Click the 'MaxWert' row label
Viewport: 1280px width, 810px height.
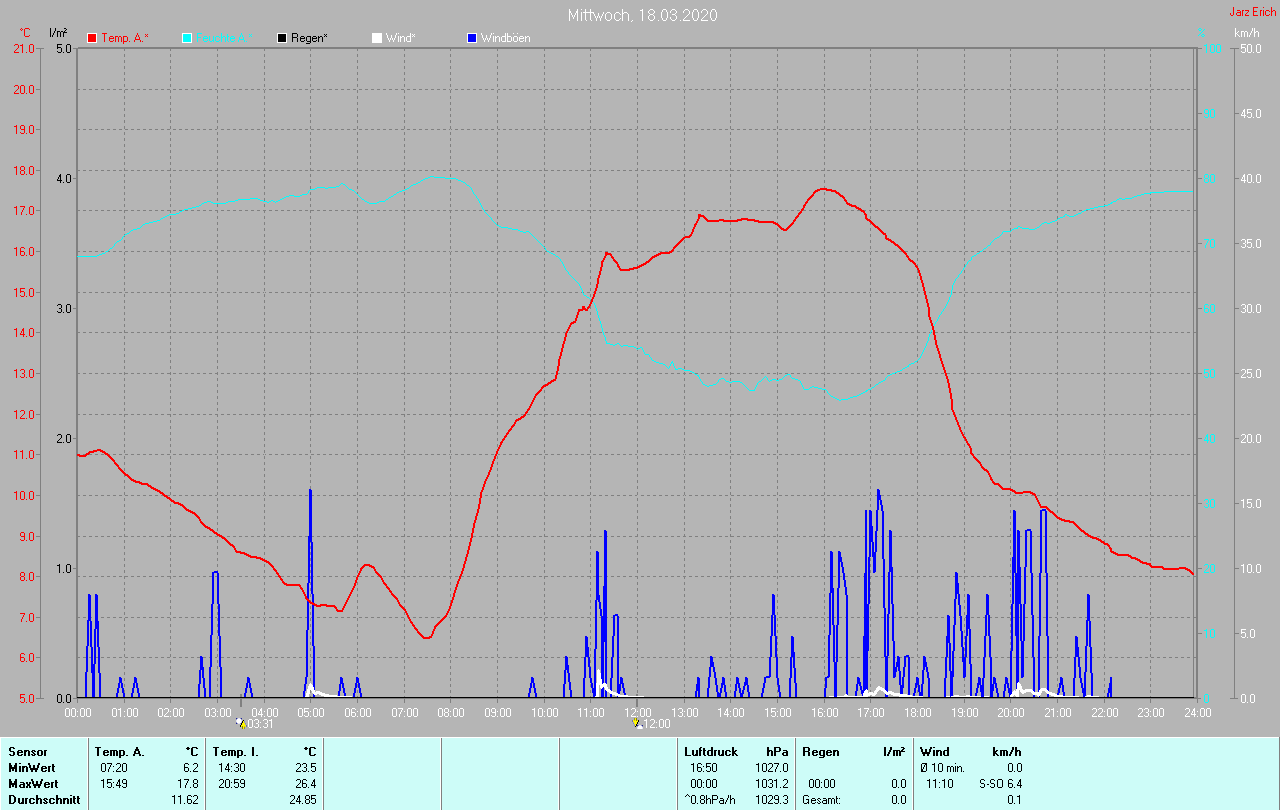(x=32, y=784)
